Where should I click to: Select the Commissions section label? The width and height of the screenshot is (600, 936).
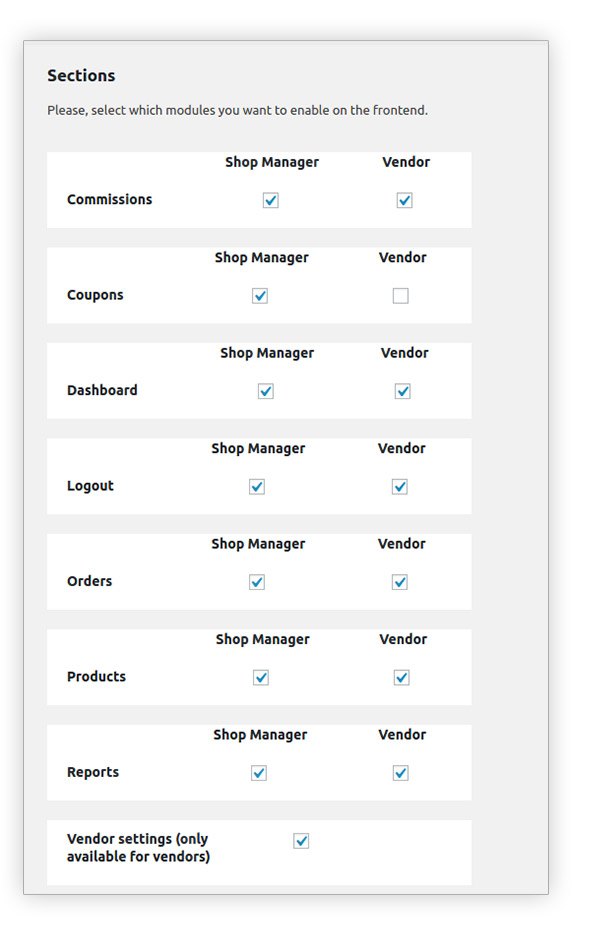(110, 199)
